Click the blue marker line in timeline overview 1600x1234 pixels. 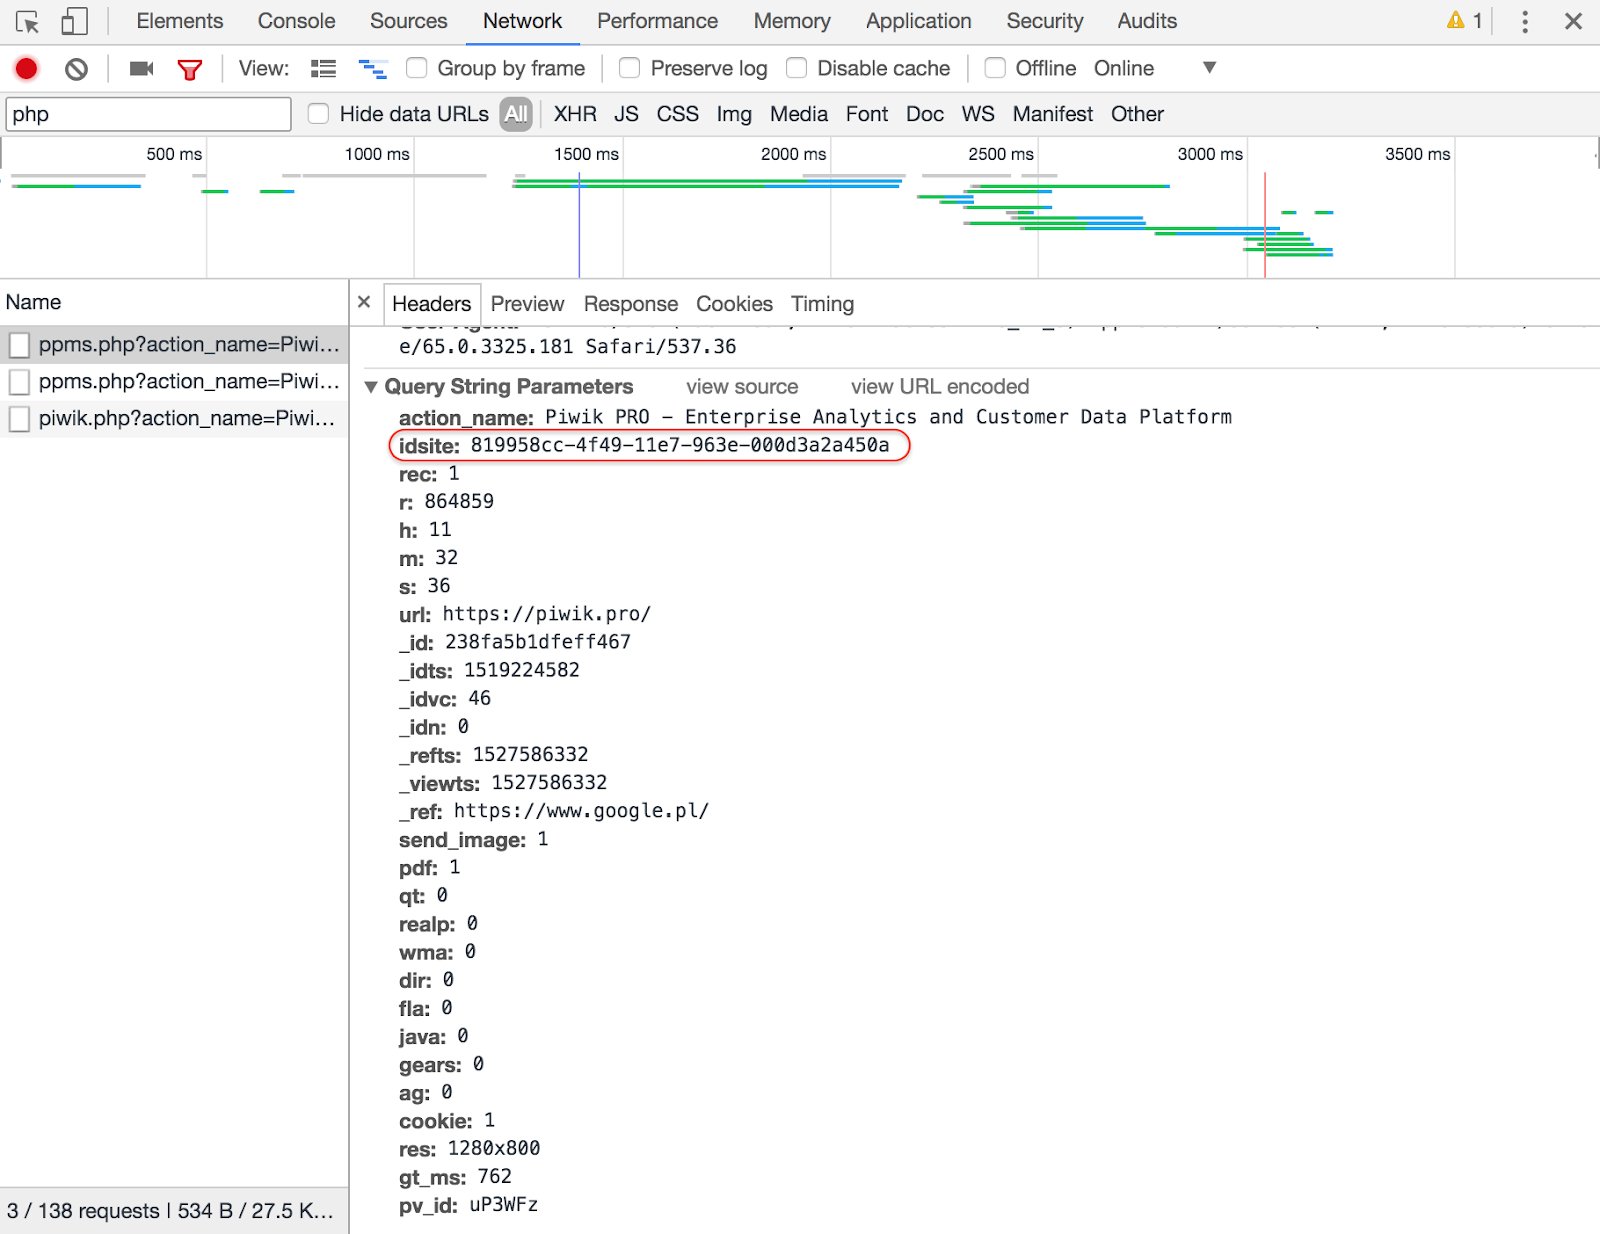(x=579, y=225)
